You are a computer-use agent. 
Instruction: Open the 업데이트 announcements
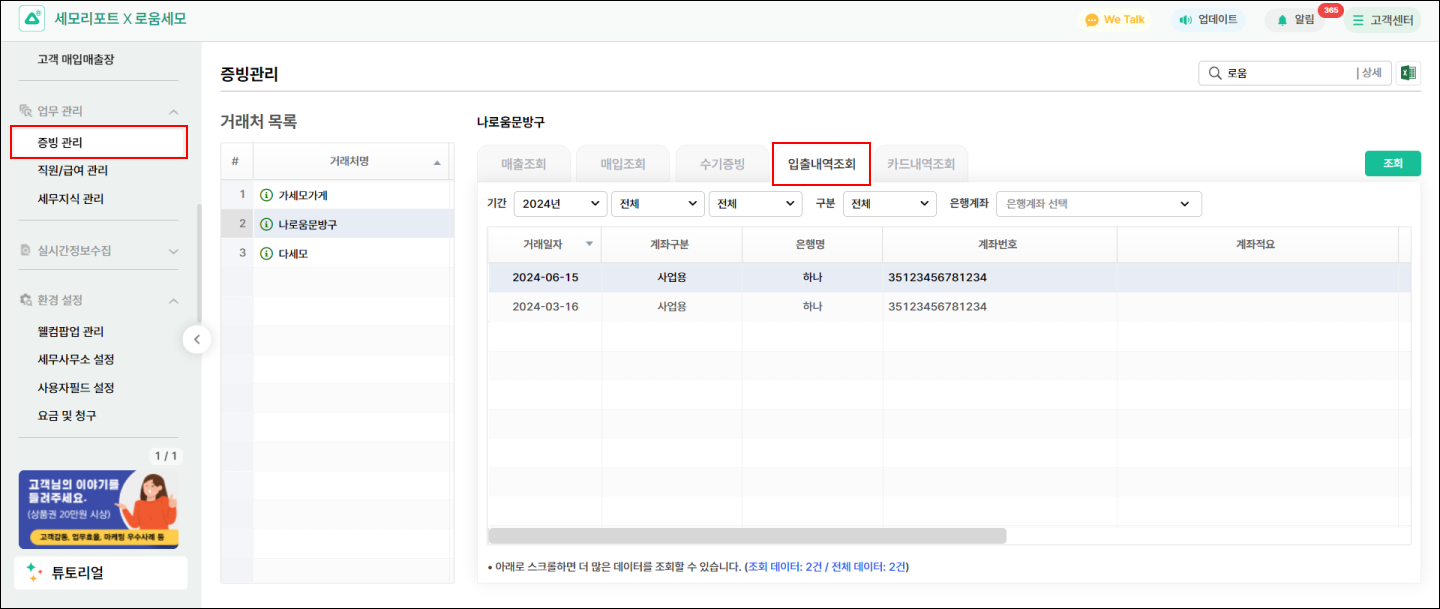[x=1208, y=20]
